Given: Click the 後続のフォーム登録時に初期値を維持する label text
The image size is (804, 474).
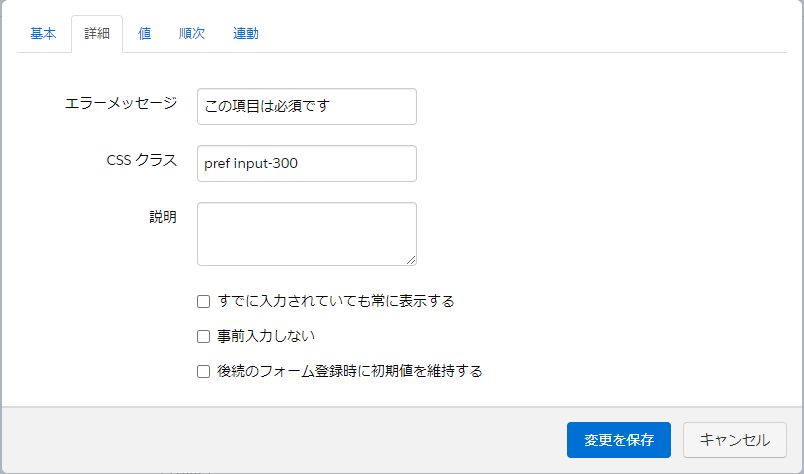Looking at the screenshot, I should 350,371.
